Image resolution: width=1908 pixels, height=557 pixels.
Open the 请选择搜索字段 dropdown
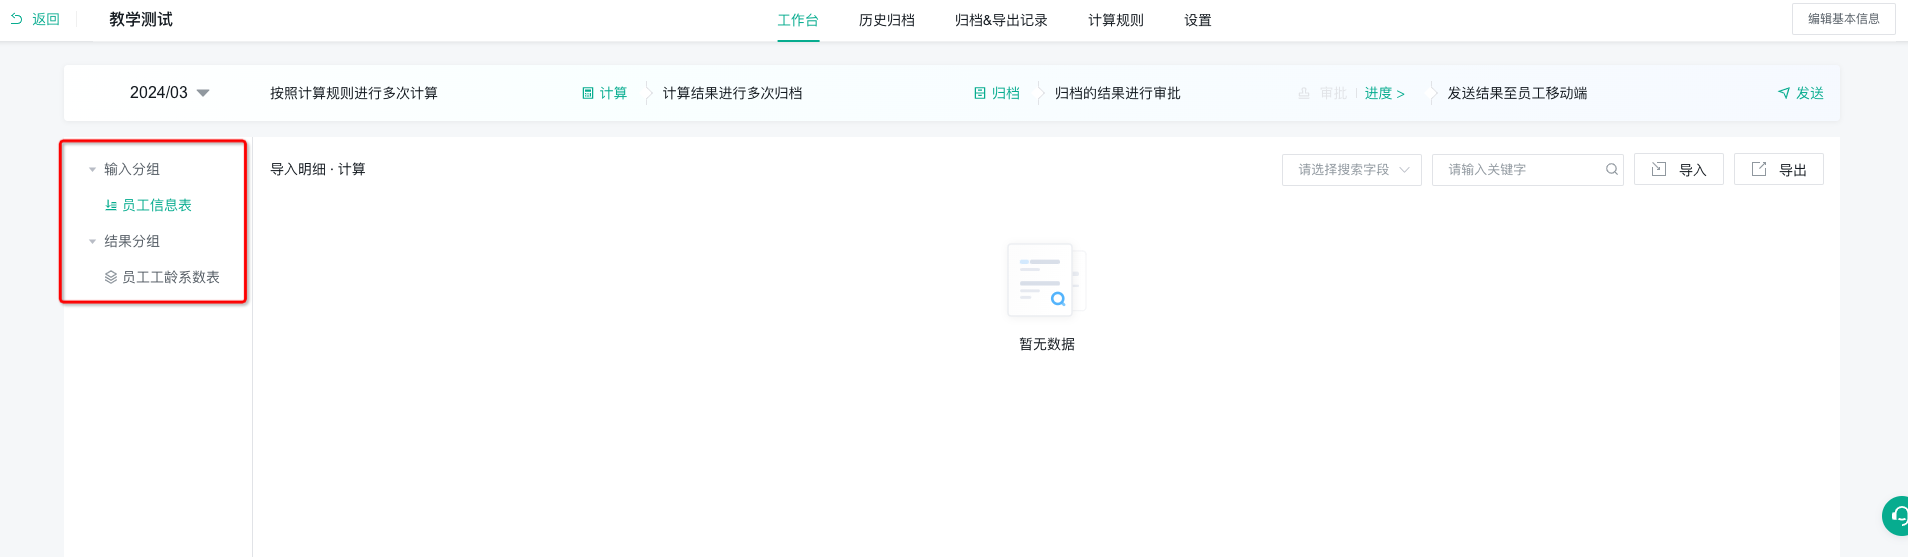1352,169
